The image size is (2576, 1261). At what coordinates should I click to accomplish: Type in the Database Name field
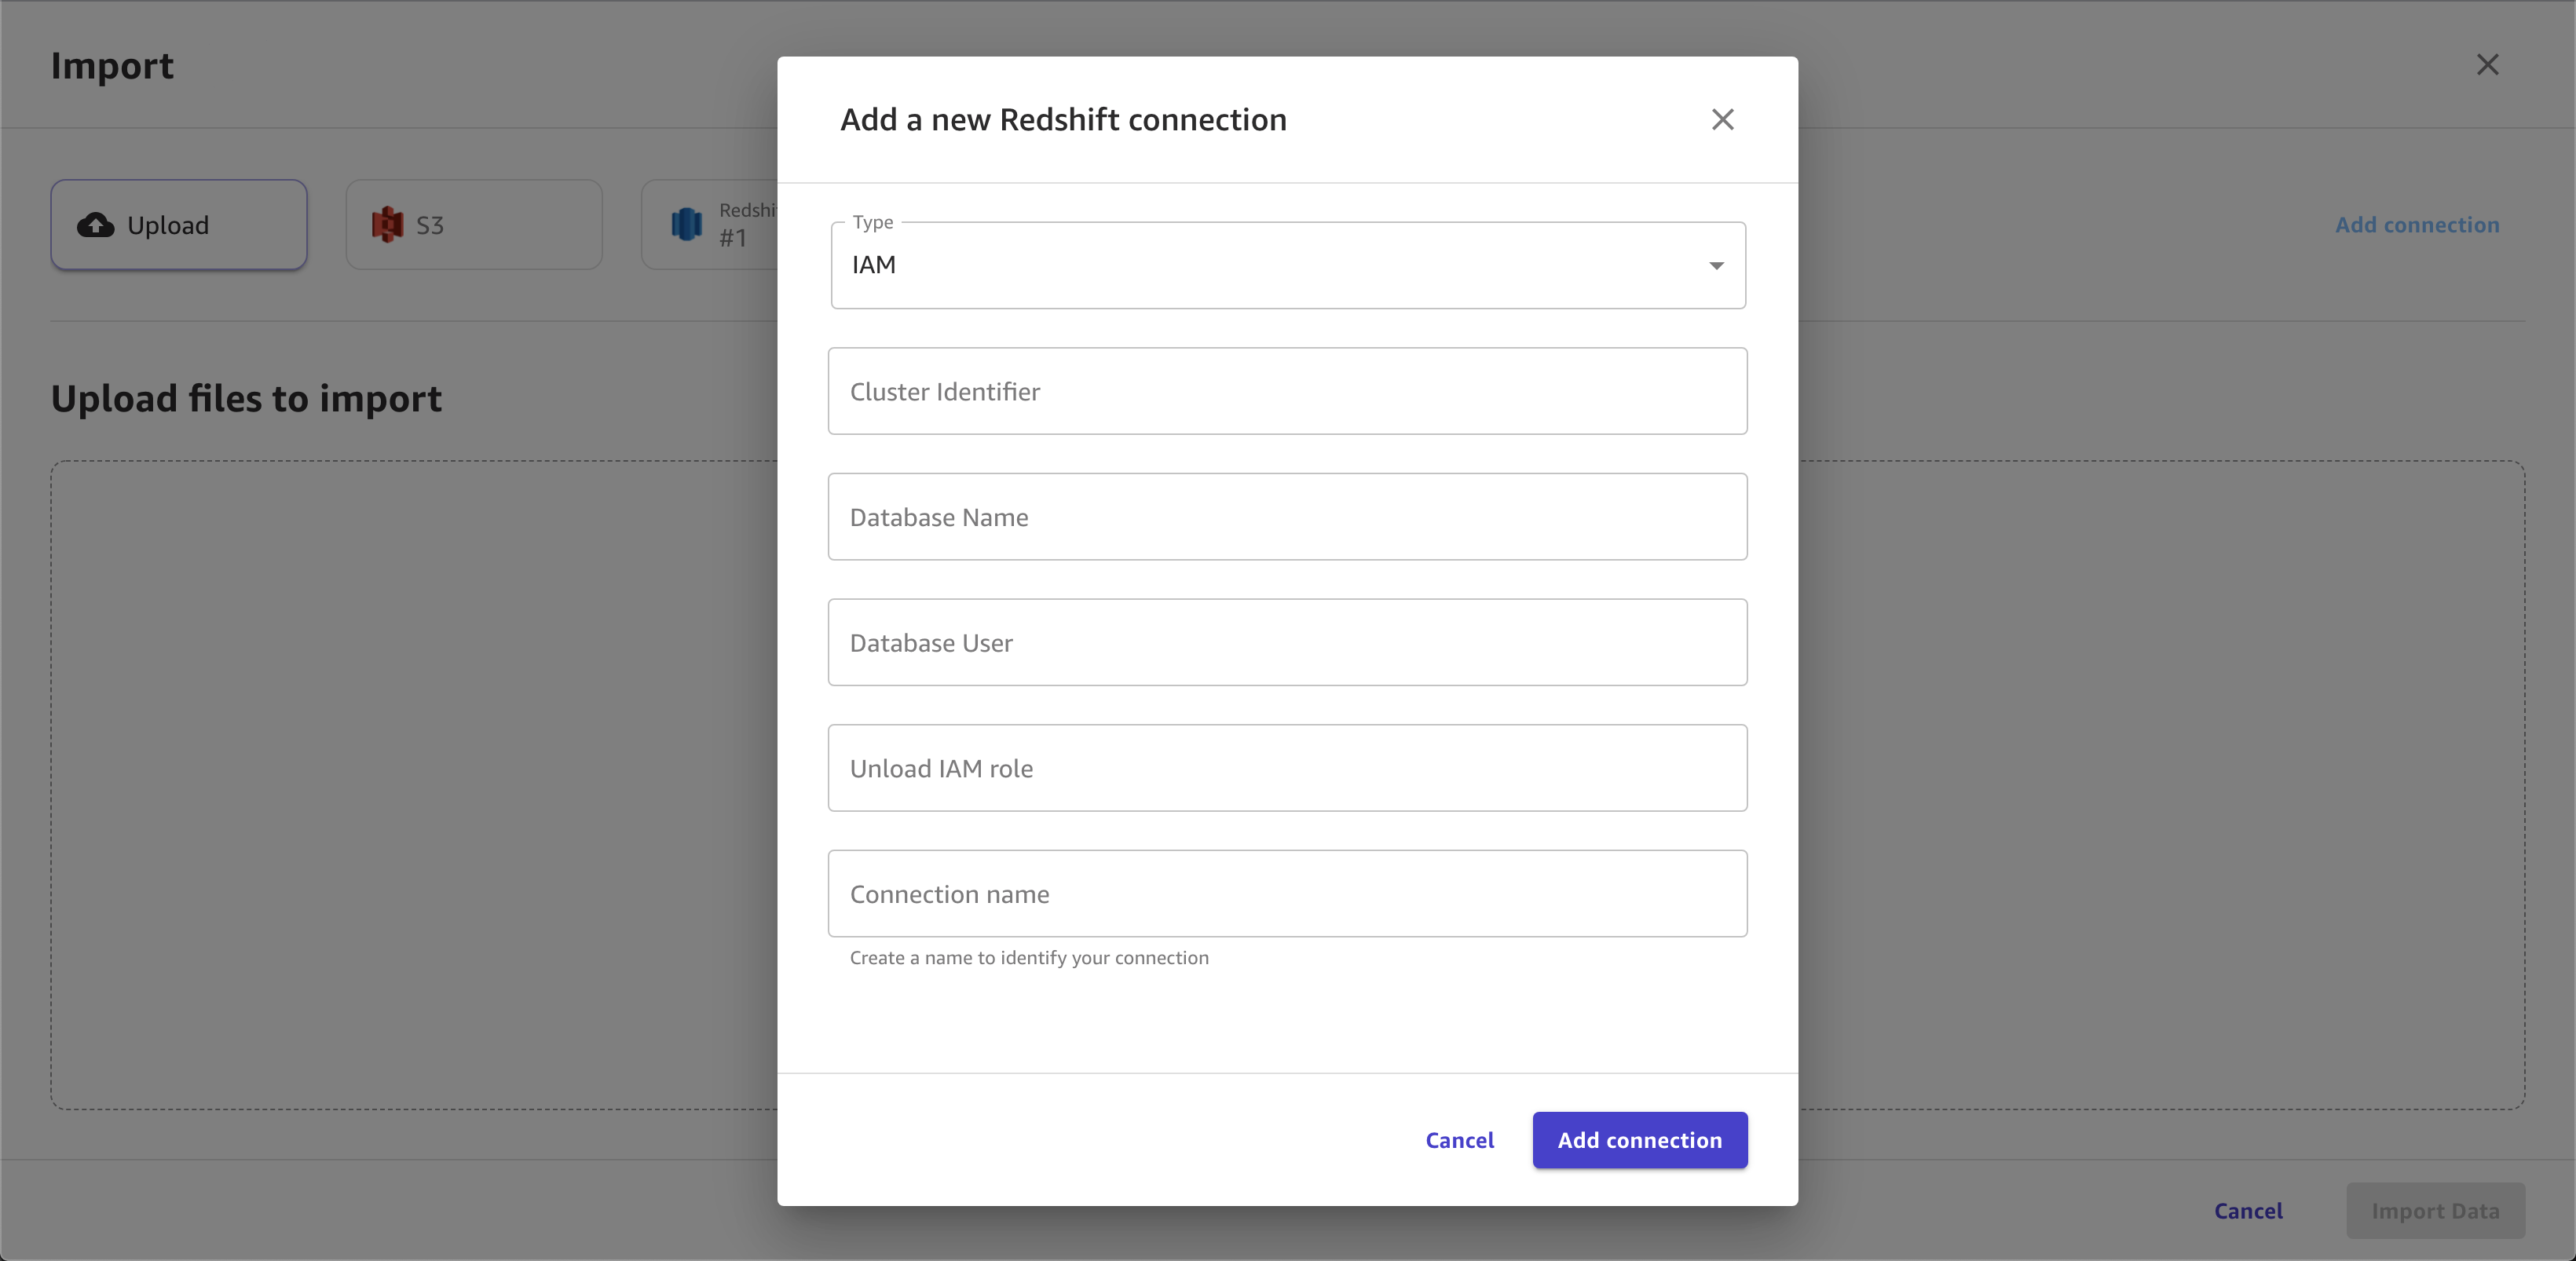[1286, 516]
